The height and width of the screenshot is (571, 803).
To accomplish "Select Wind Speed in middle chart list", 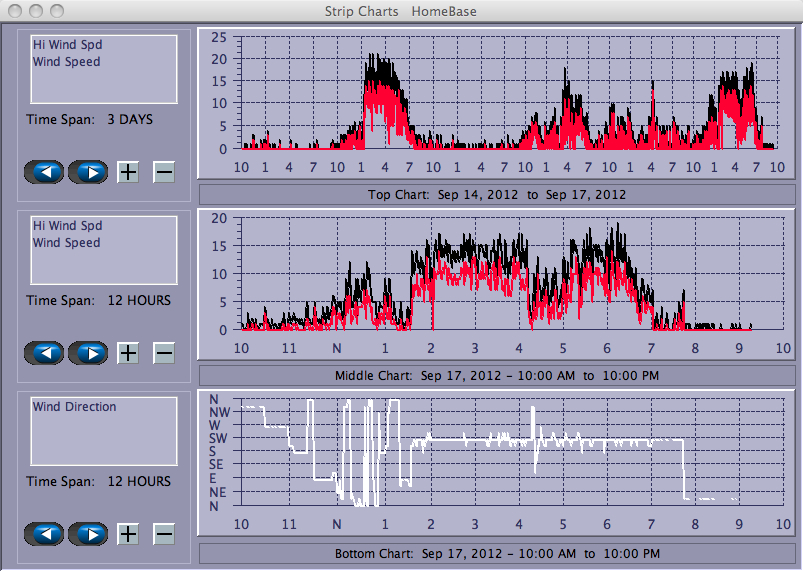I will pyautogui.click(x=66, y=243).
